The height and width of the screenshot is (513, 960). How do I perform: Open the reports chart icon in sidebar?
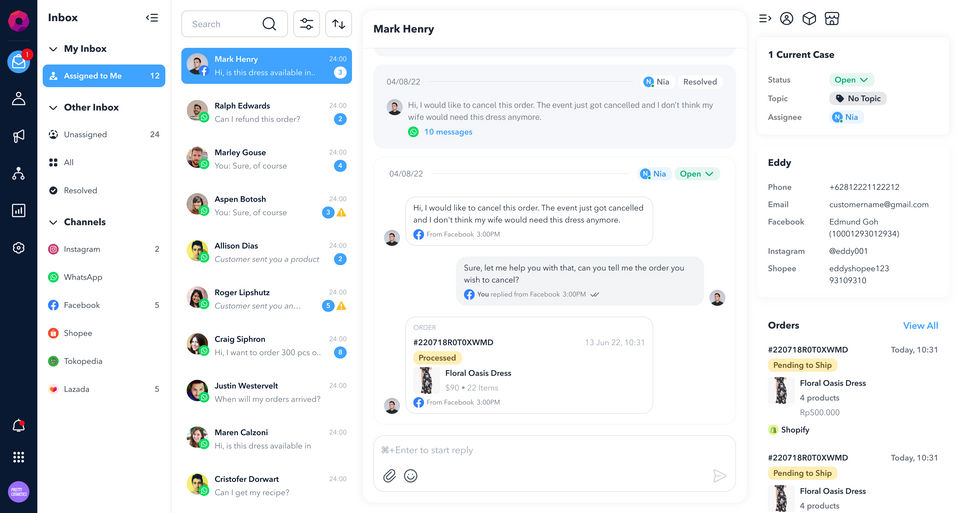tap(18, 211)
